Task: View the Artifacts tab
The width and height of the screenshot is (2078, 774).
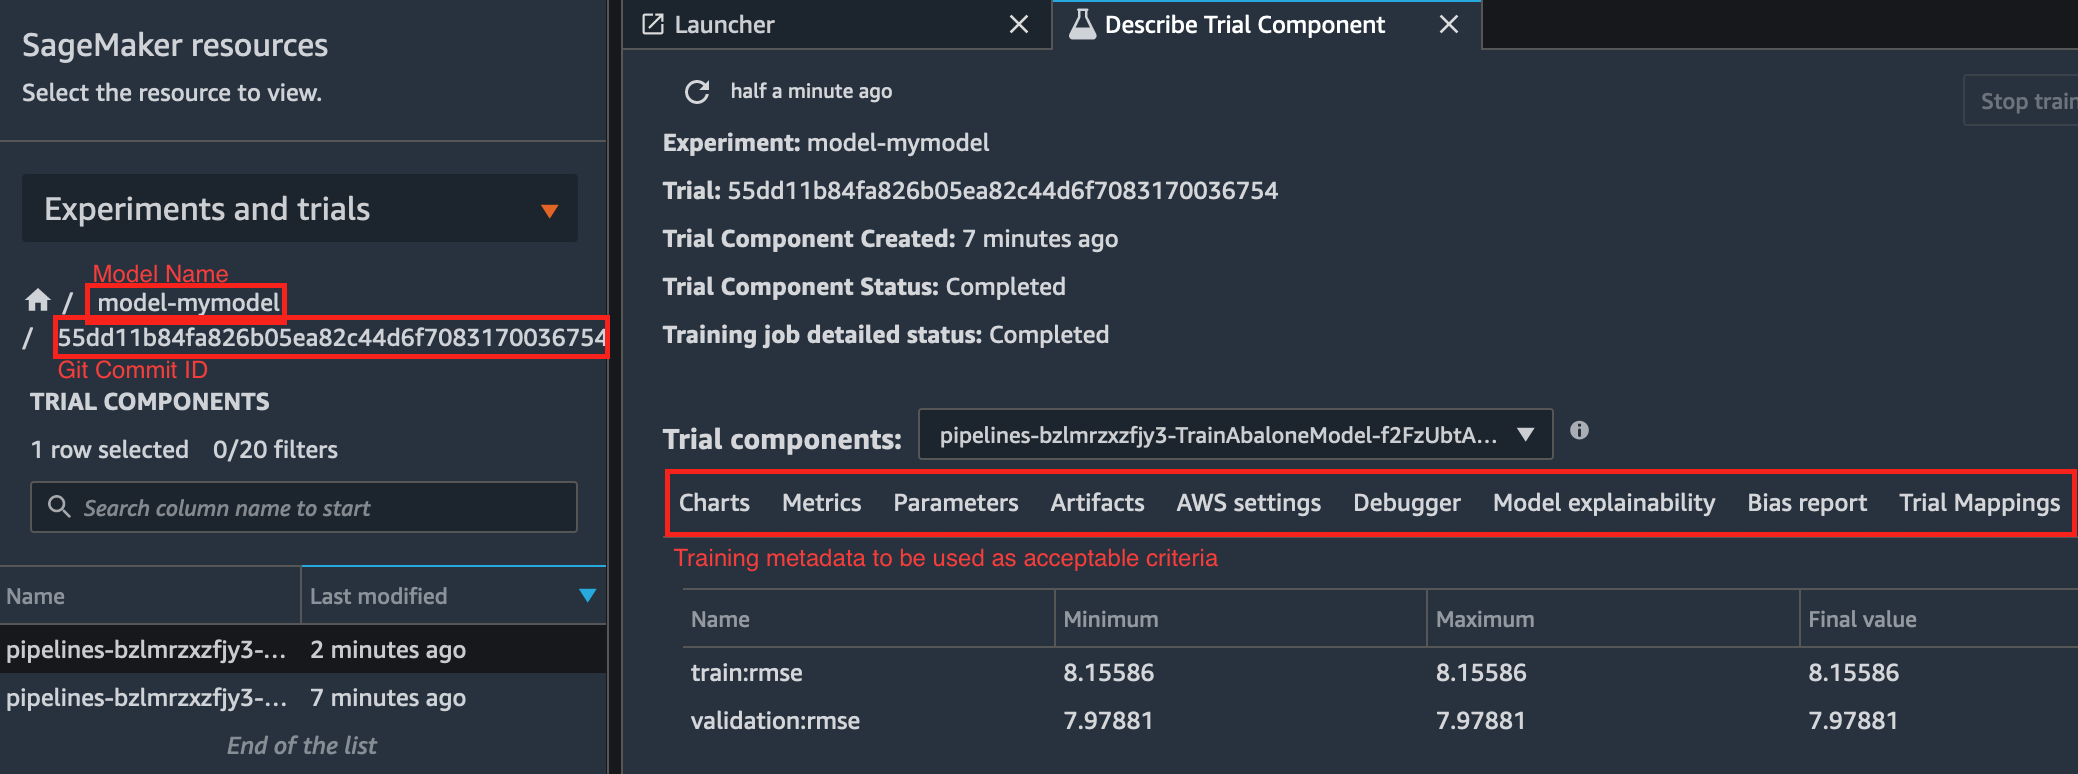Action: [1097, 503]
